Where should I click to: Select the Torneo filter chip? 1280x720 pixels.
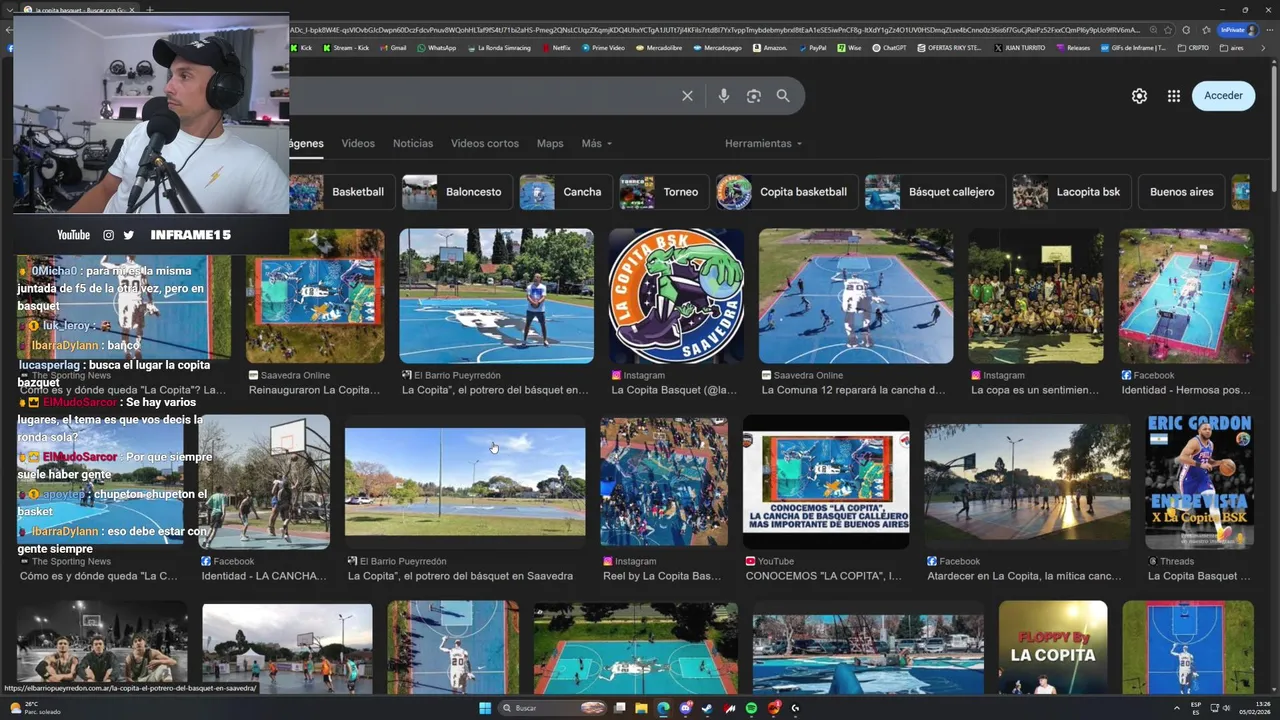[664, 192]
